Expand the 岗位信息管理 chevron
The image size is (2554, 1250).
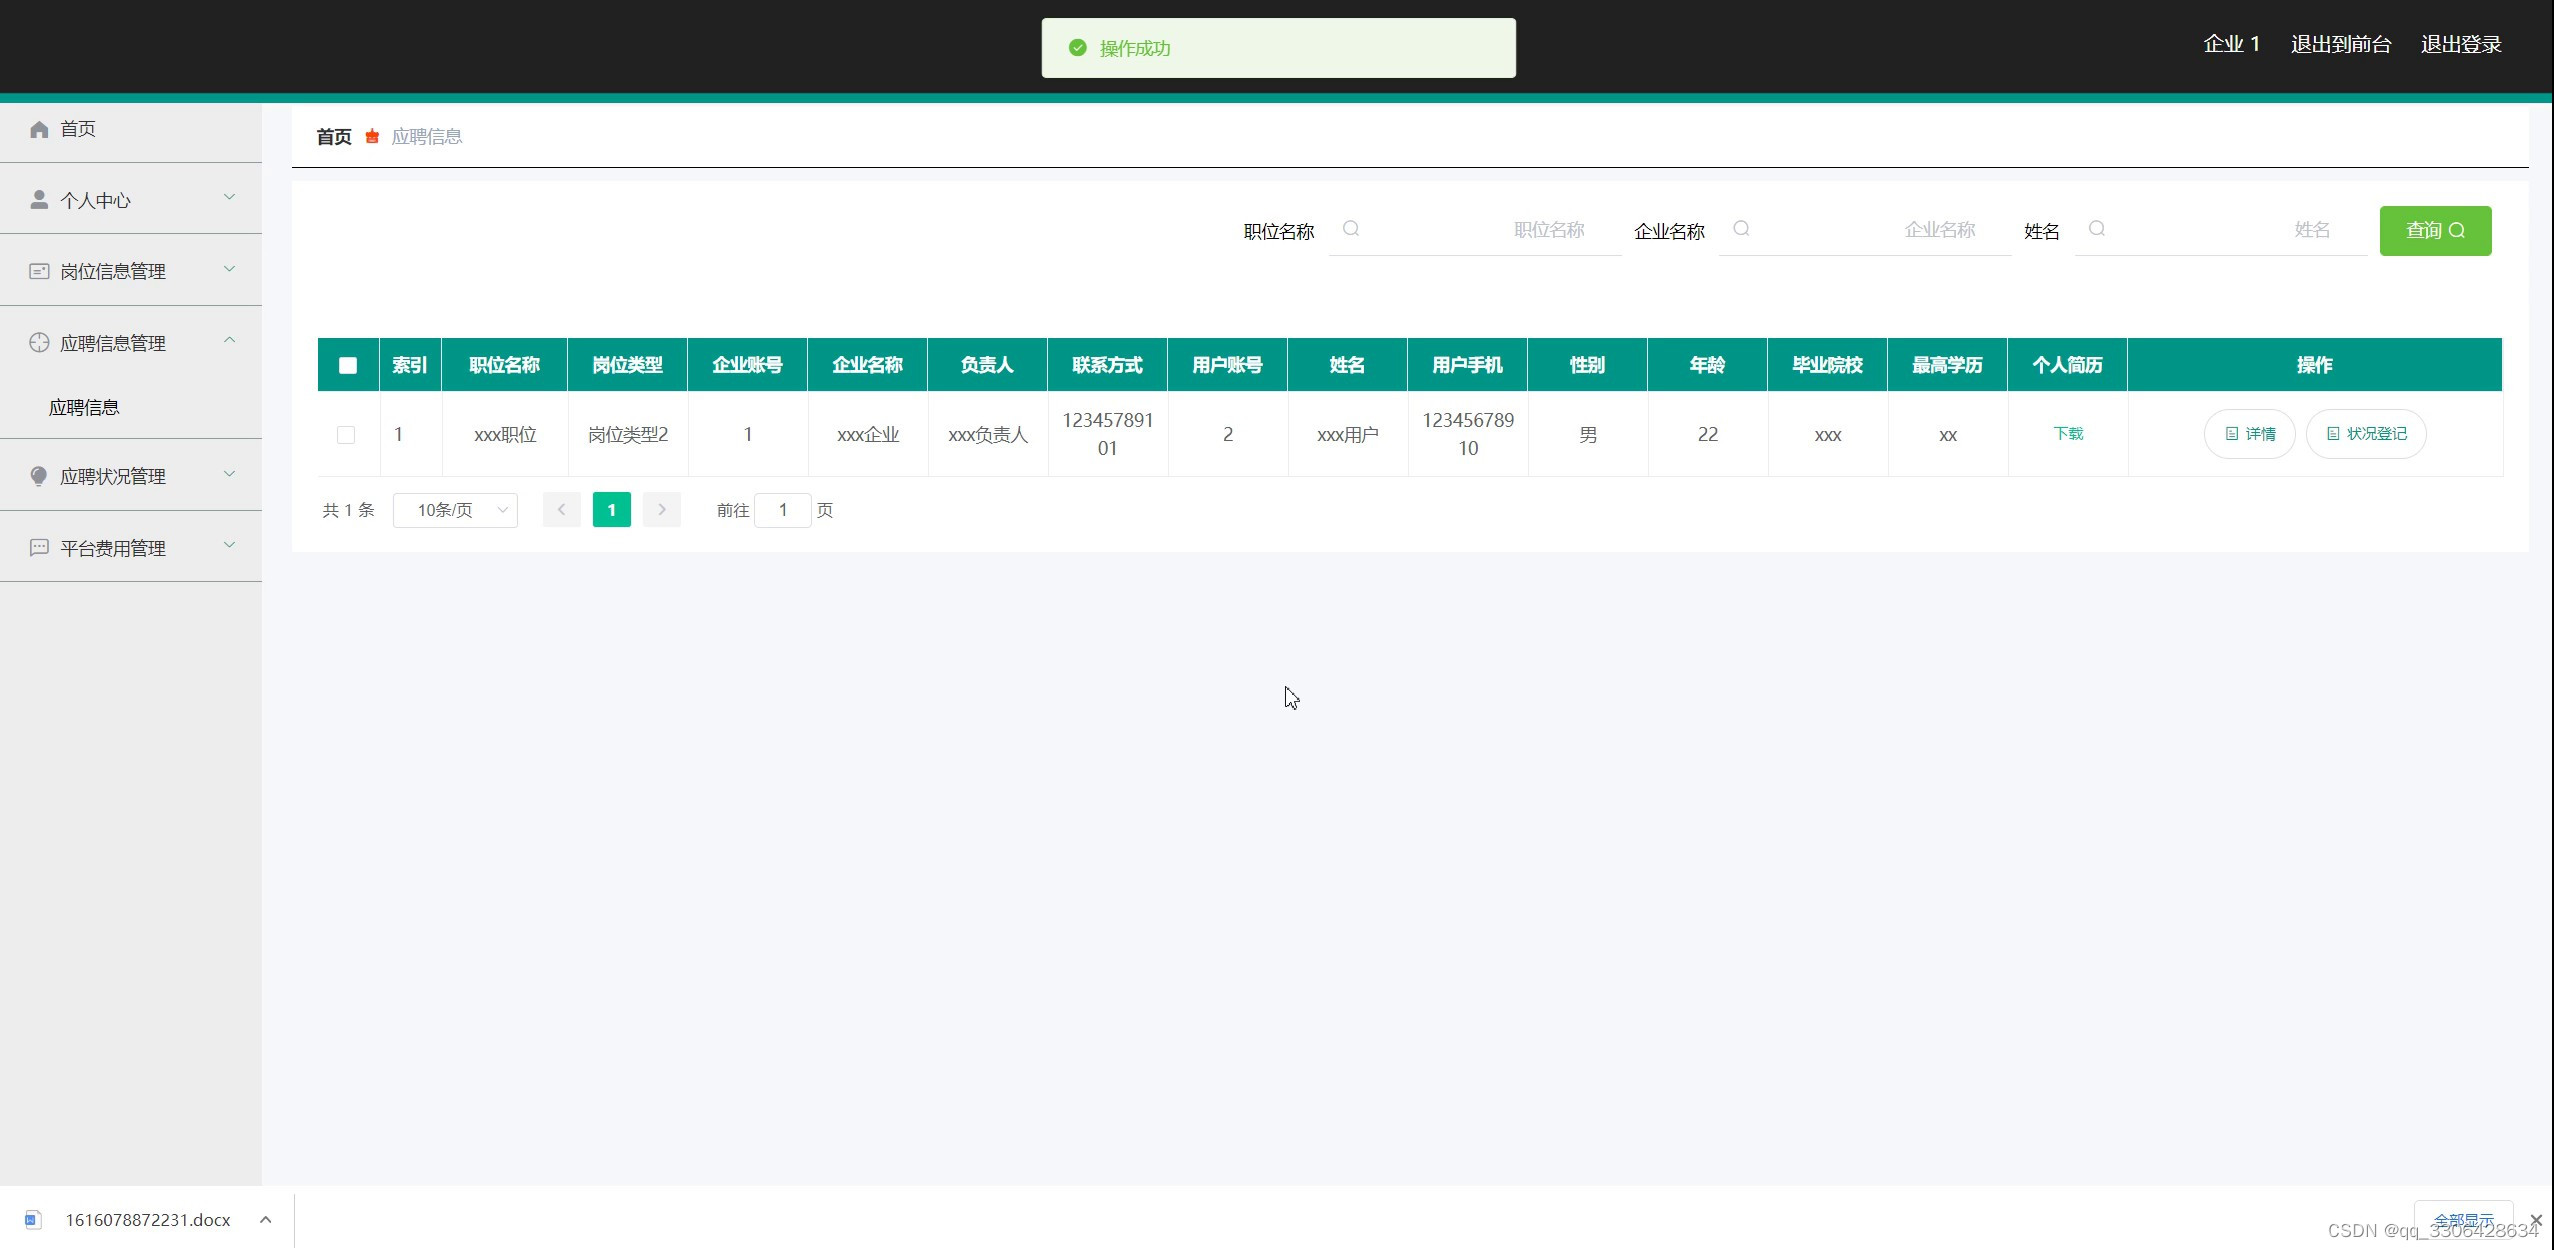[229, 269]
